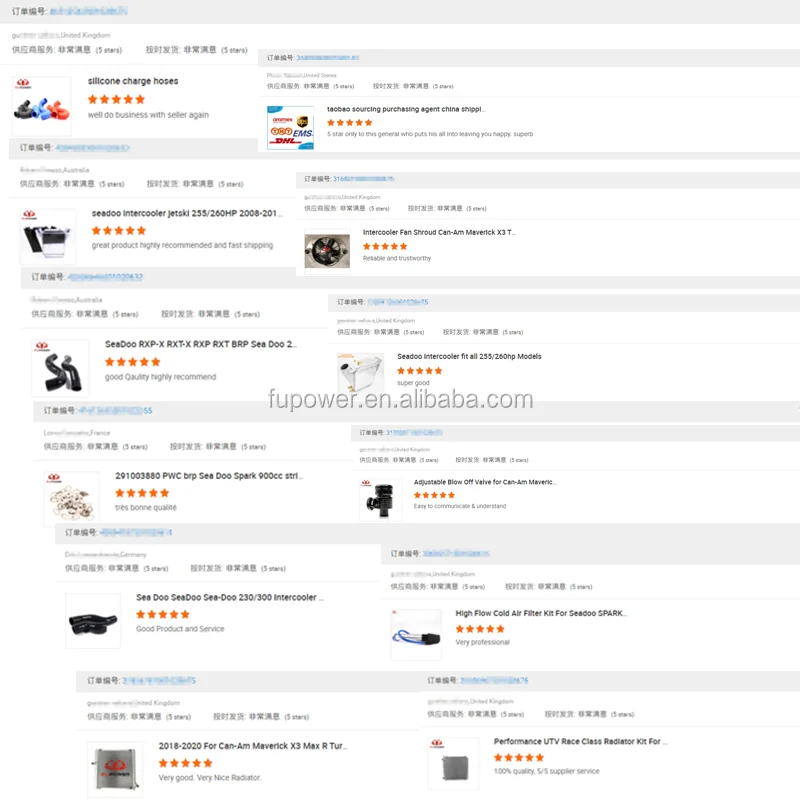Click 'Intercooler Fan Shroud Can-Am Maverick' title

click(439, 232)
